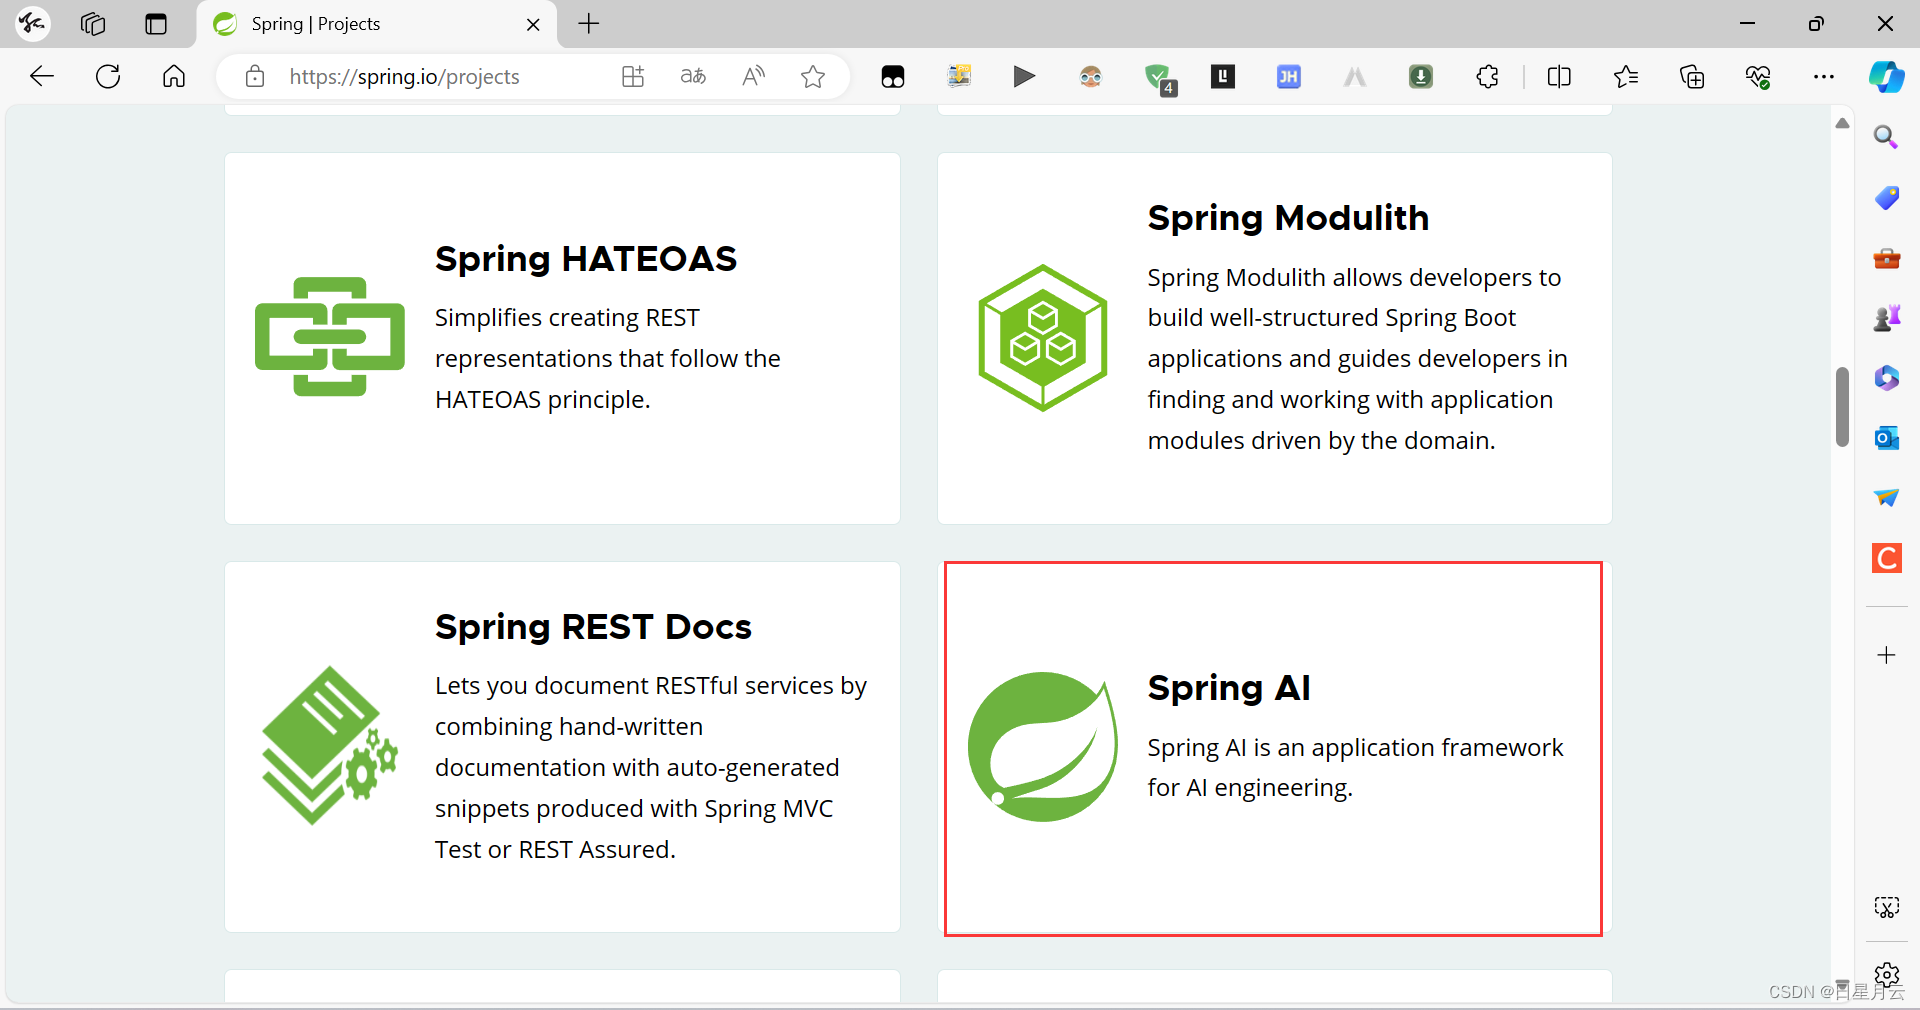This screenshot has width=1920, height=1010.
Task: Go back to the previous page
Action: click(x=42, y=76)
